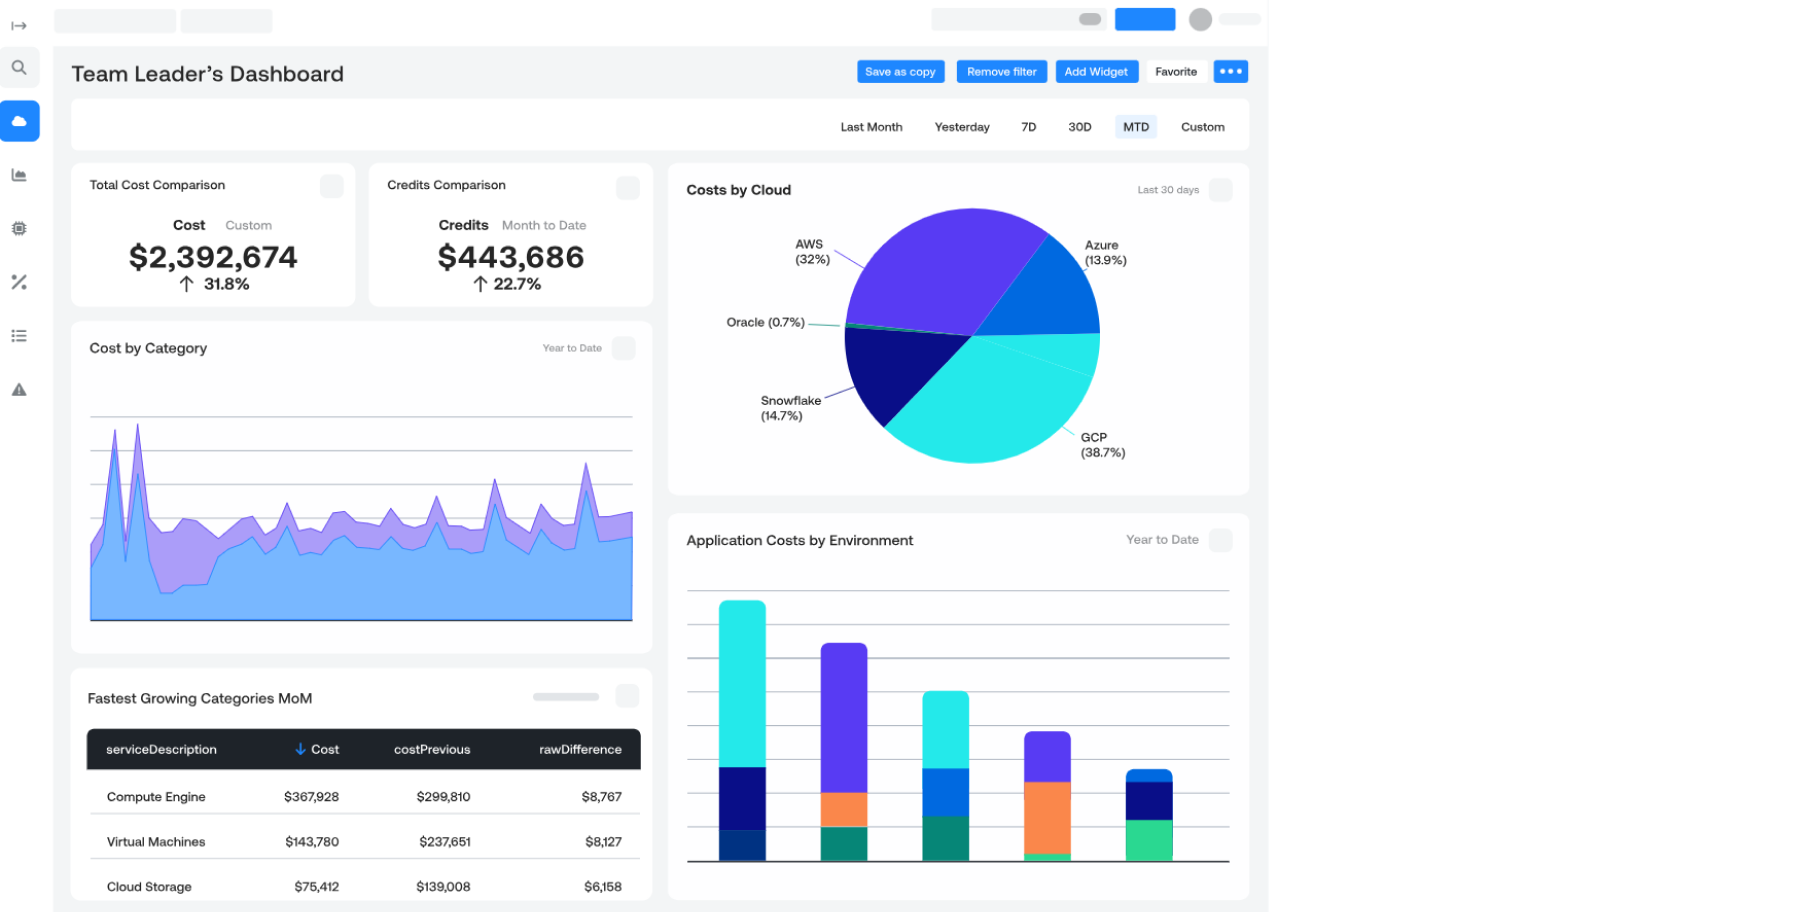The height and width of the screenshot is (912, 1812).
Task: Open the warning triangle icon in the sidebar
Action: pos(19,390)
